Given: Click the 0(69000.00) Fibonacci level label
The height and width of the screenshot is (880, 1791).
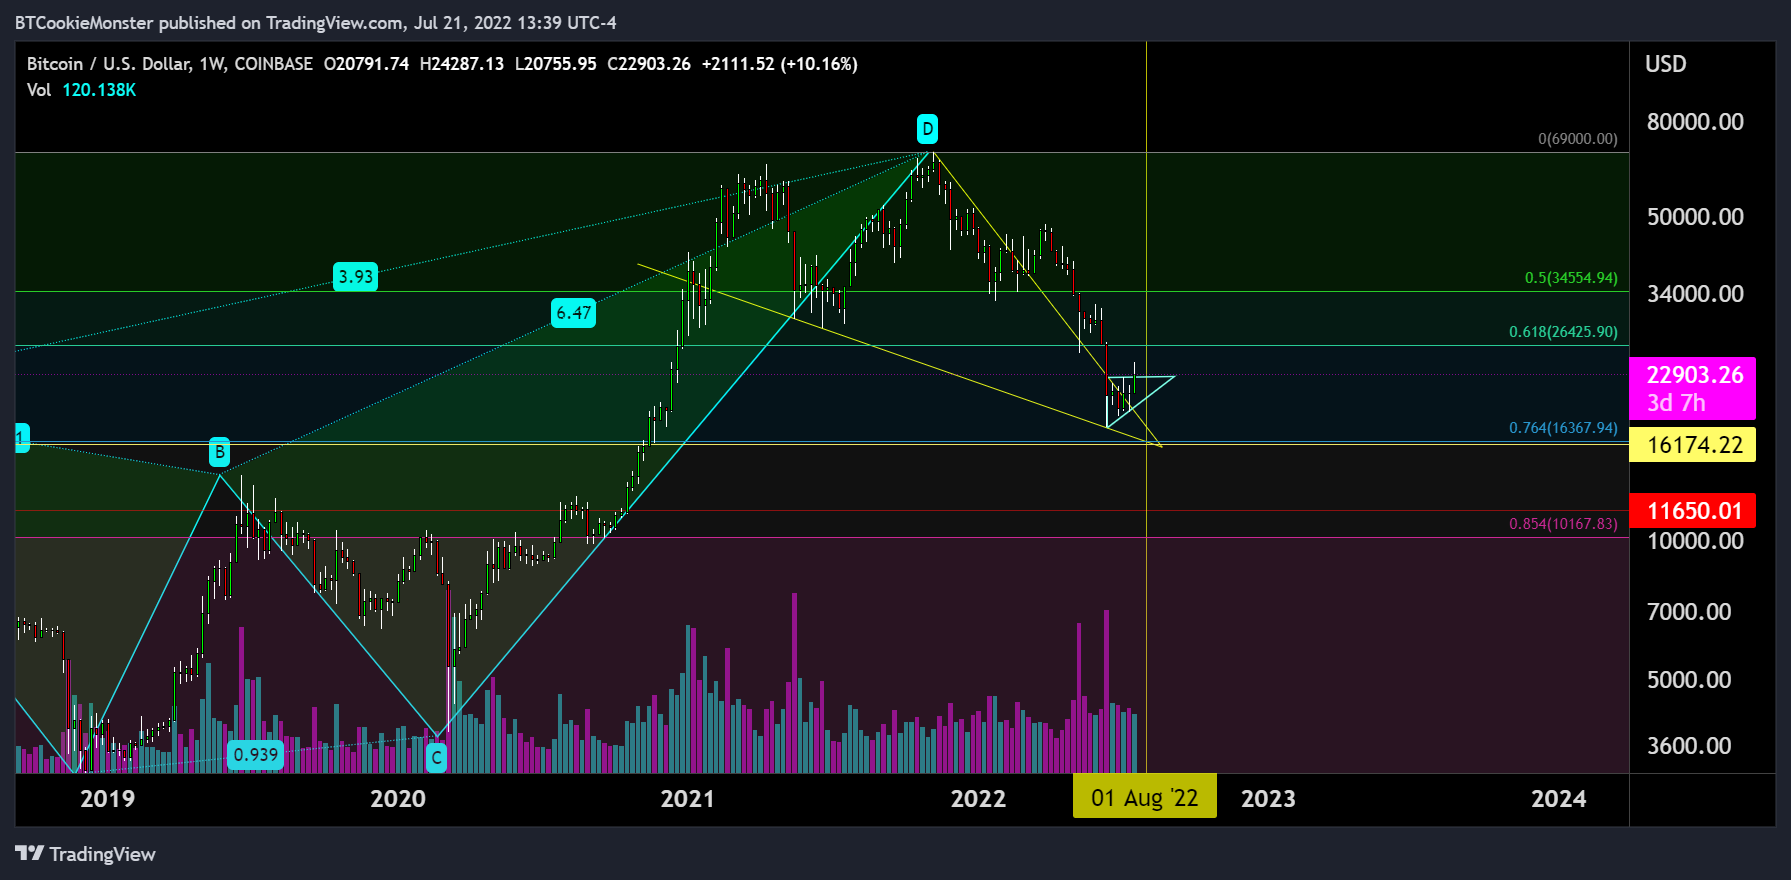Looking at the screenshot, I should coord(1577,139).
